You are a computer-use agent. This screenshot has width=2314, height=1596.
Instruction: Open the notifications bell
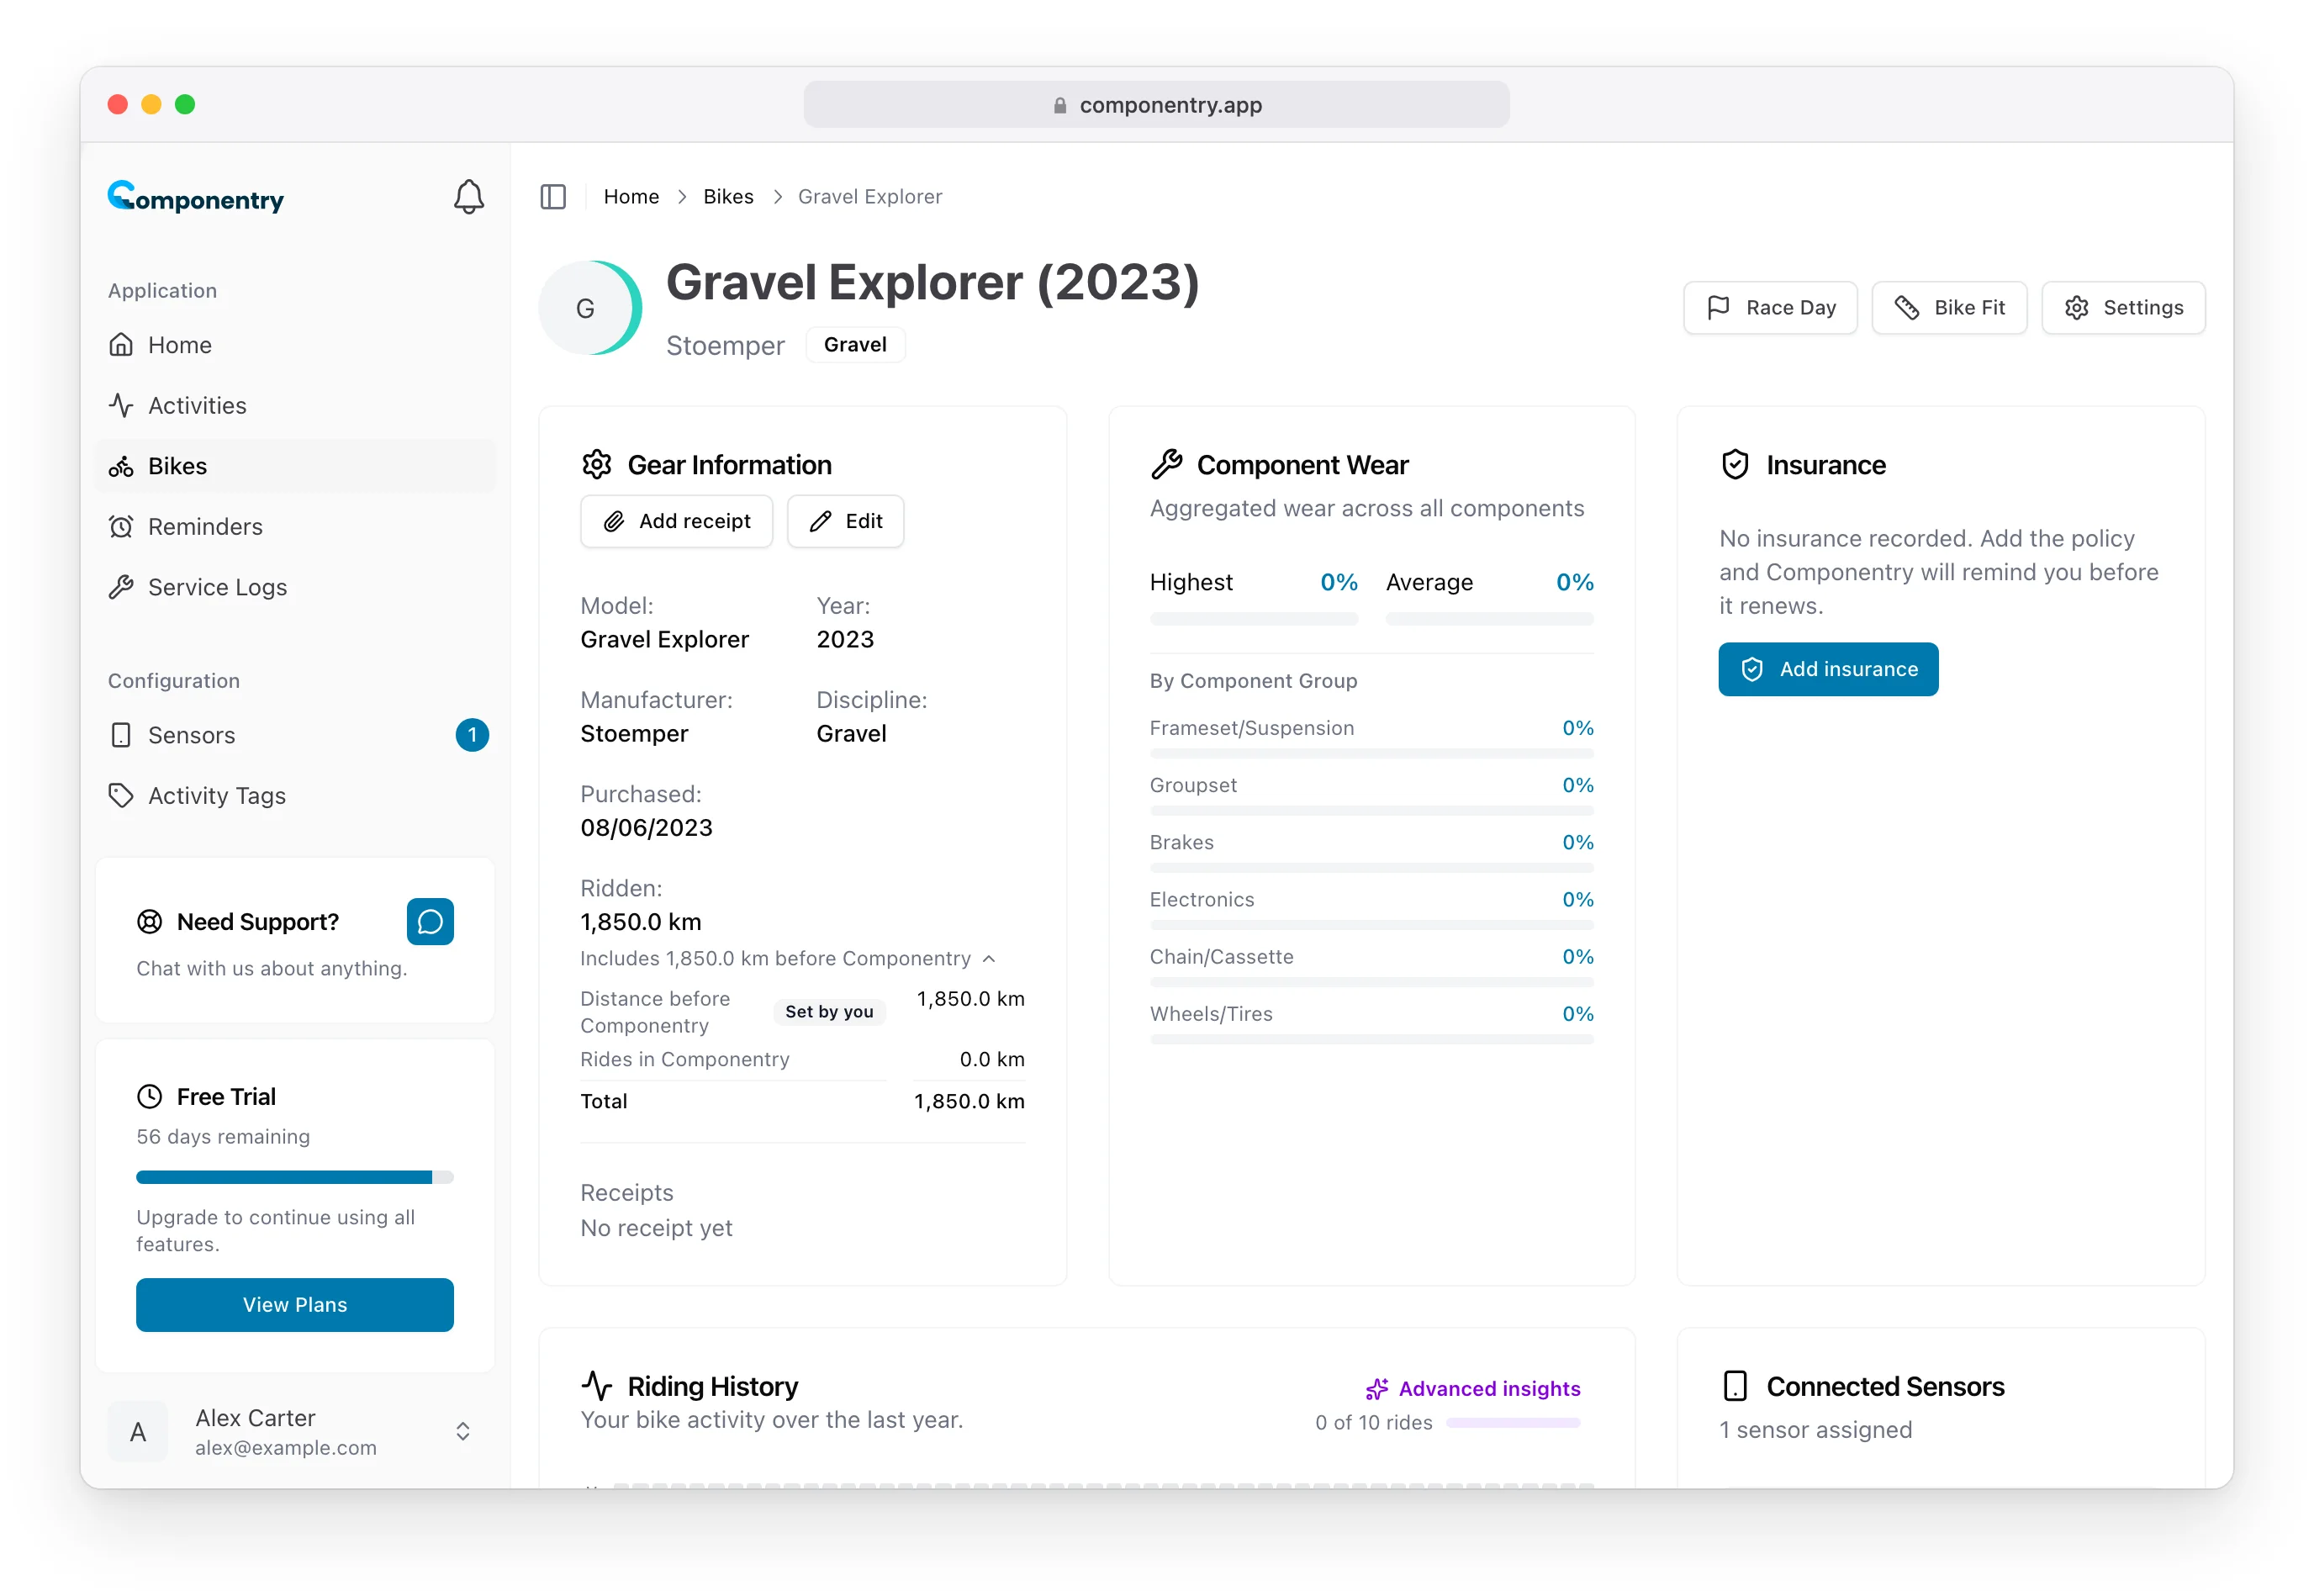click(469, 196)
